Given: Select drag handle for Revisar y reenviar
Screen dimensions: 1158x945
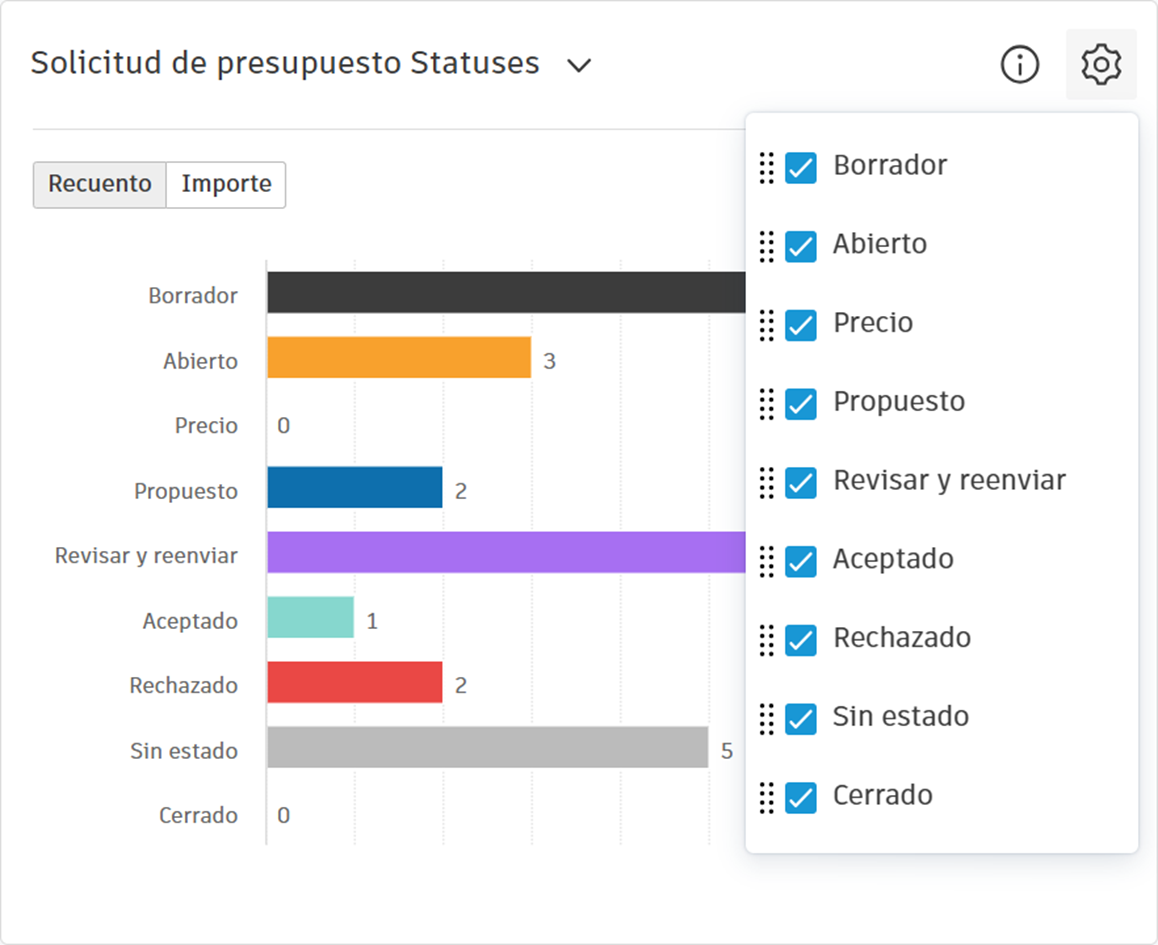Looking at the screenshot, I should pos(767,482).
